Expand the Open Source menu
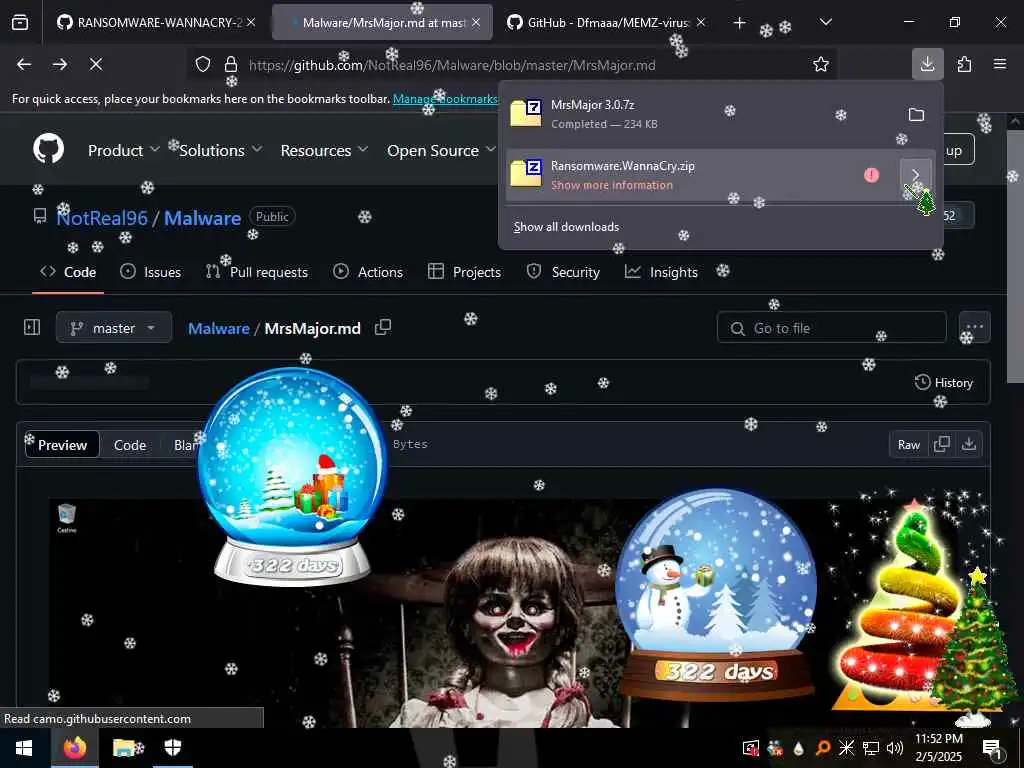Image resolution: width=1024 pixels, height=768 pixels. [x=441, y=150]
